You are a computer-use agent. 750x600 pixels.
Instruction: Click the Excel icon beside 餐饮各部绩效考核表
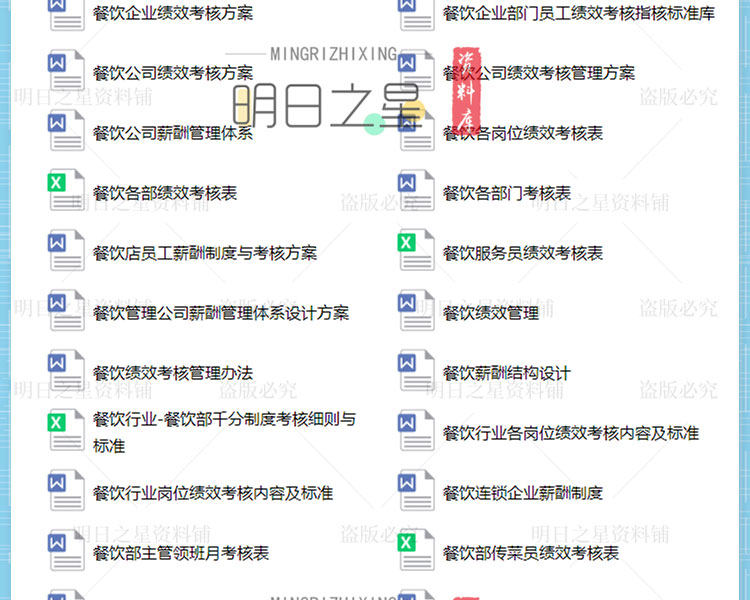coord(66,190)
